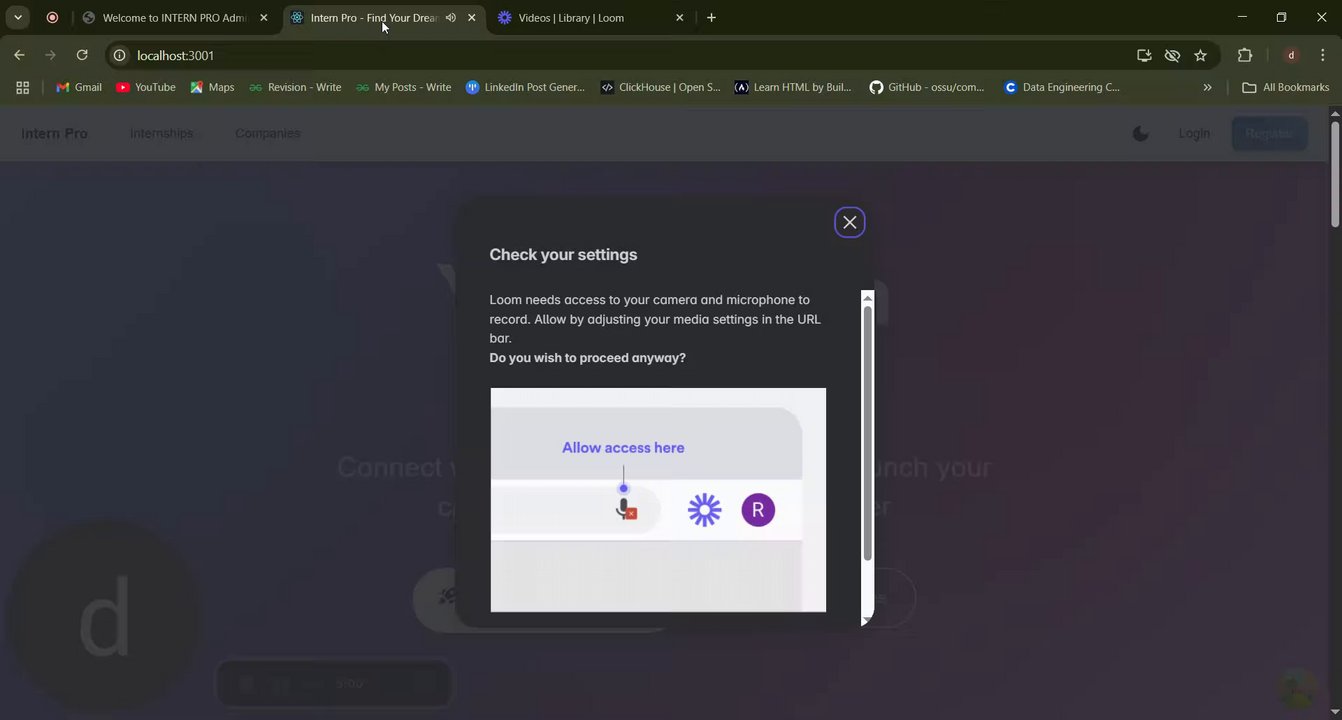Focus the localhost:3001 address bar
Image resolution: width=1342 pixels, height=720 pixels.
pyautogui.click(x=620, y=55)
